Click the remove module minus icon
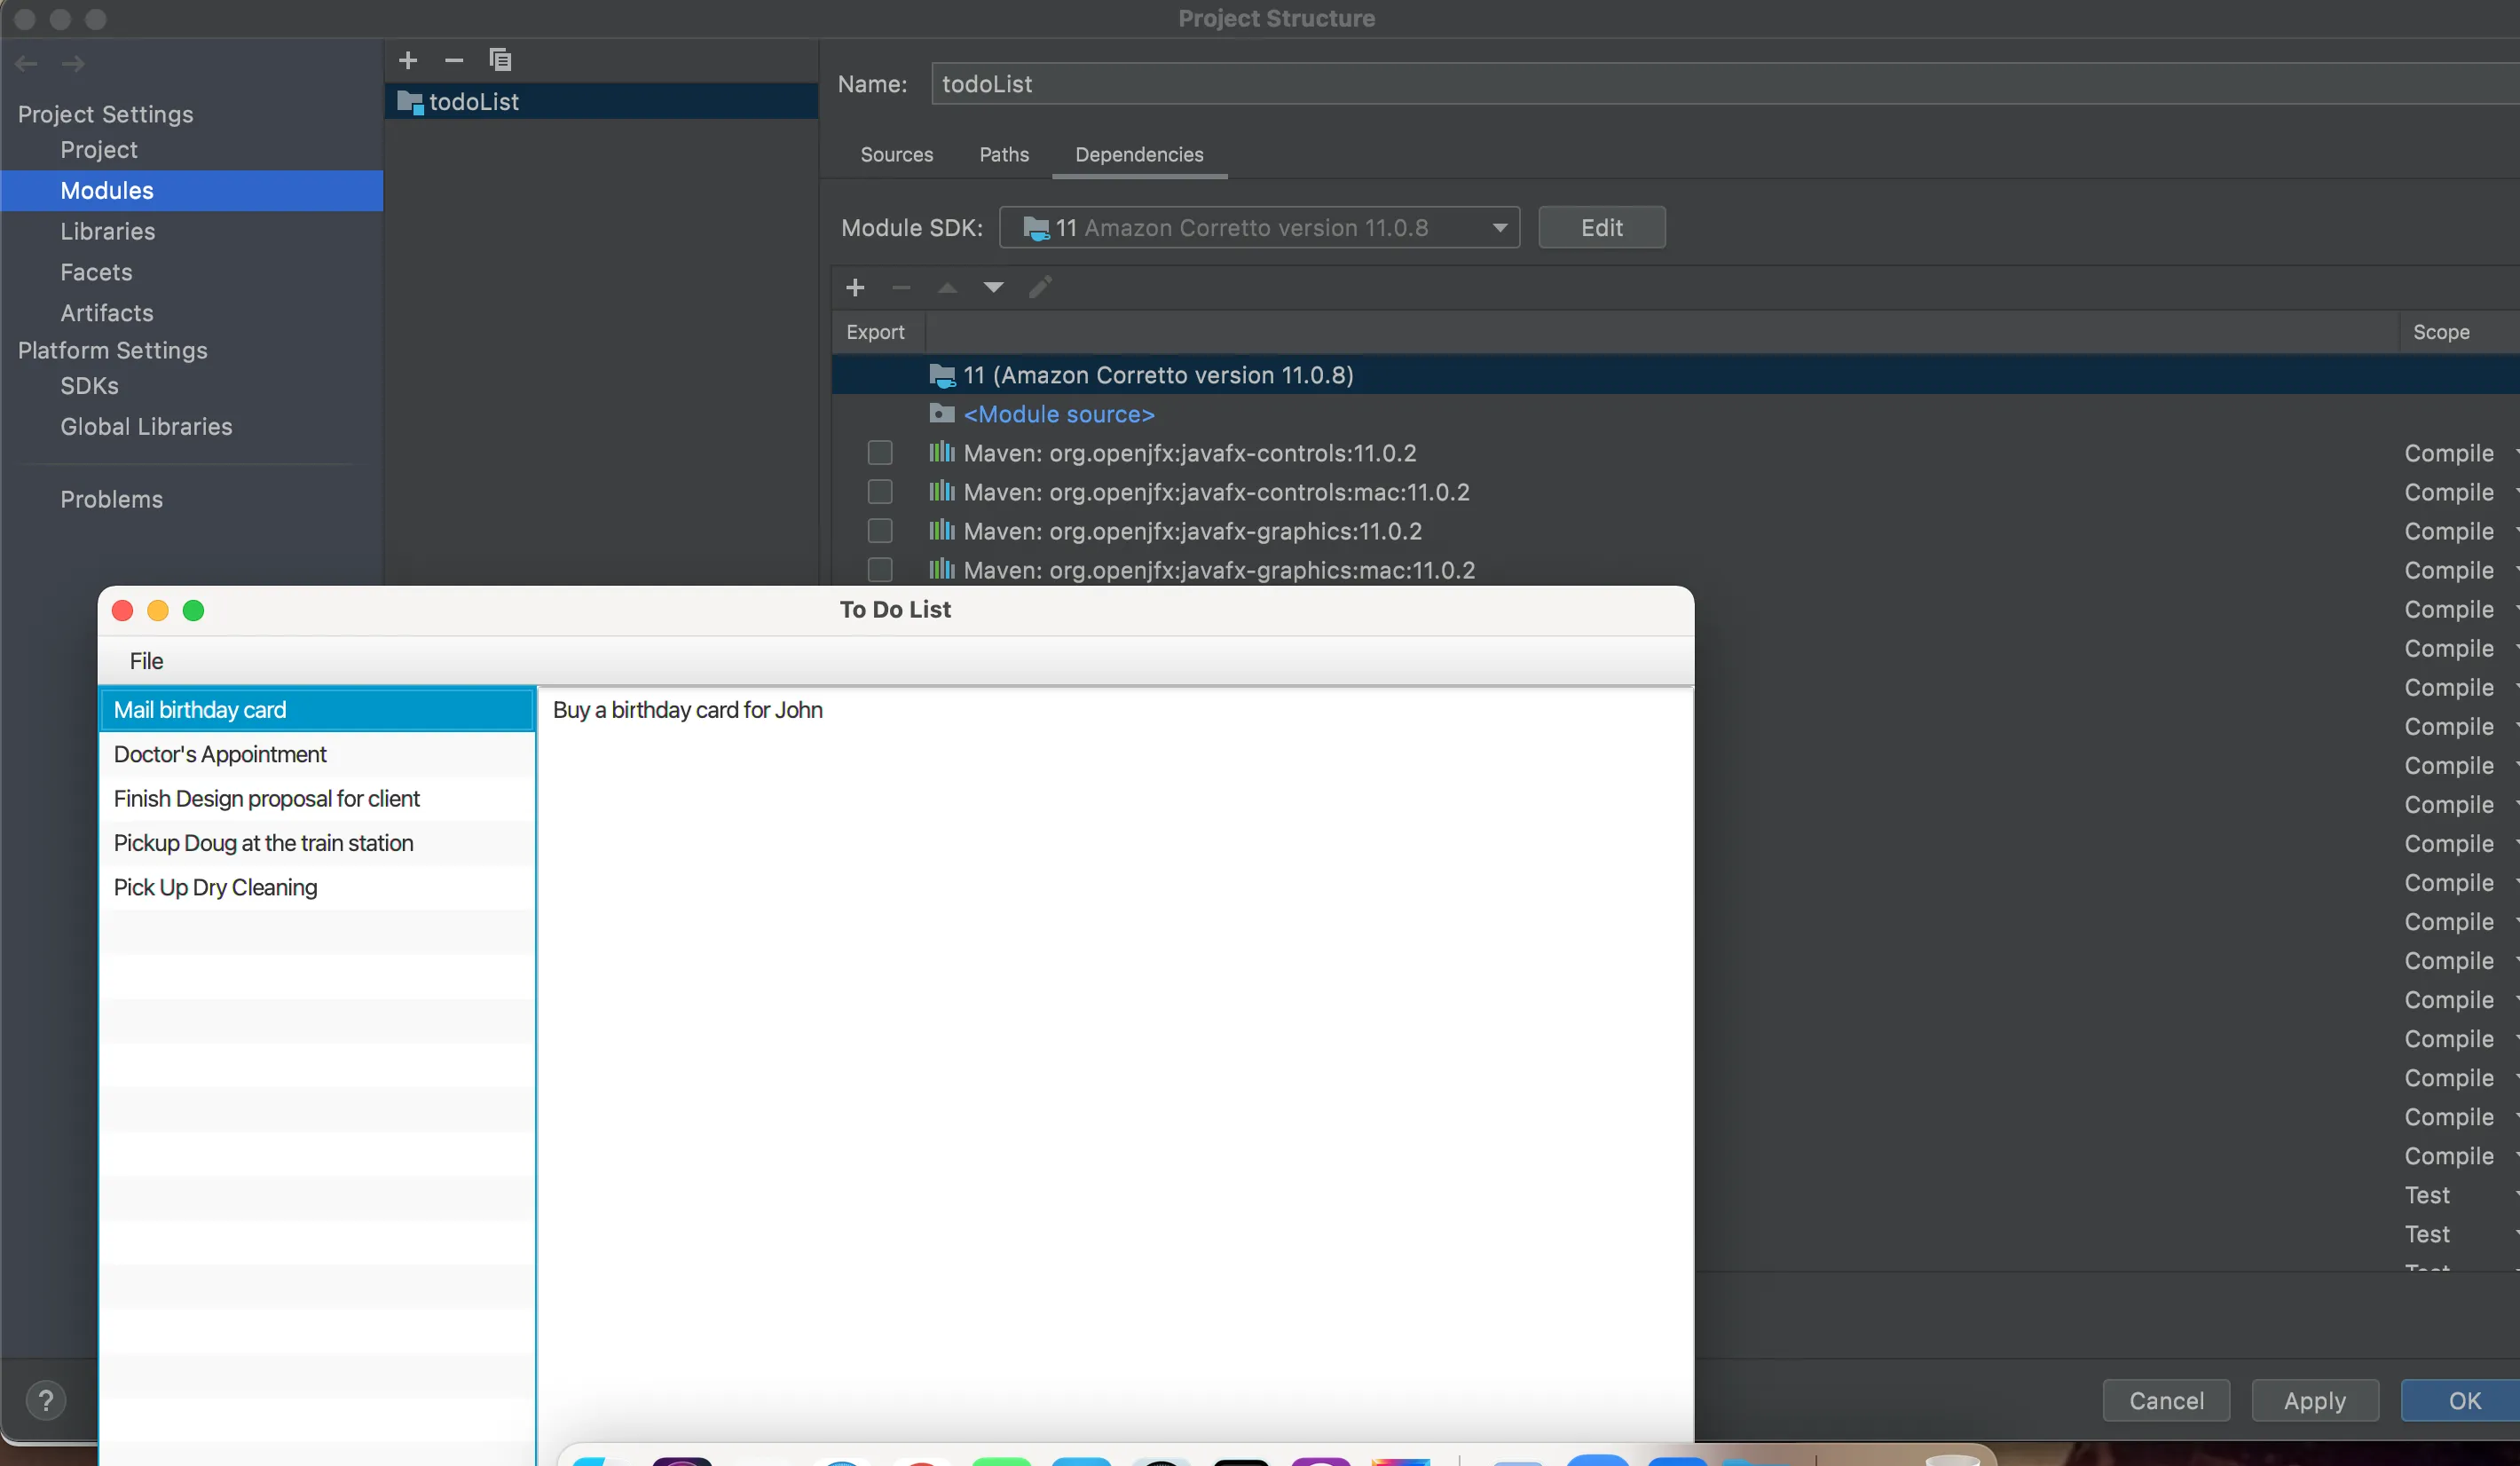This screenshot has width=2520, height=1466. (454, 60)
